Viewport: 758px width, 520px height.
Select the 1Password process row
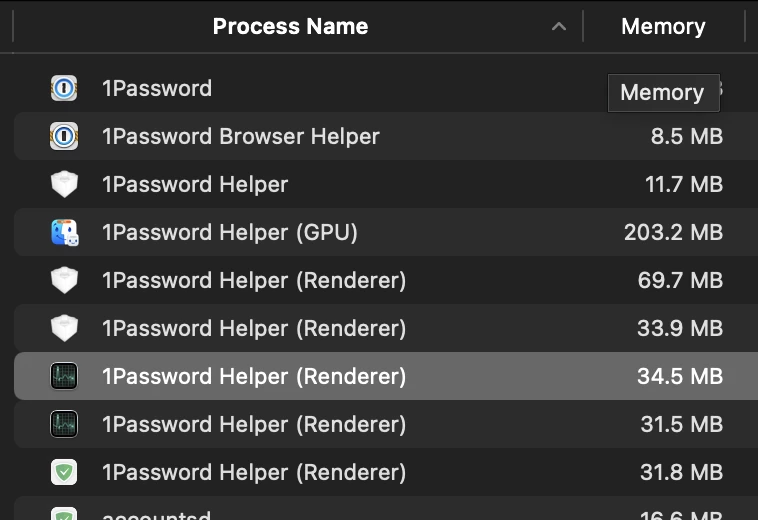[386, 88]
